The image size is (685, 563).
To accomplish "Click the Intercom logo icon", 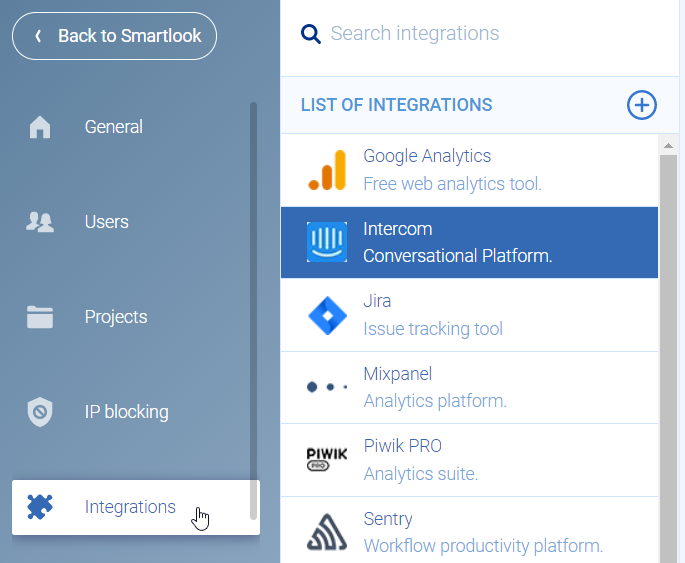I will click(327, 242).
